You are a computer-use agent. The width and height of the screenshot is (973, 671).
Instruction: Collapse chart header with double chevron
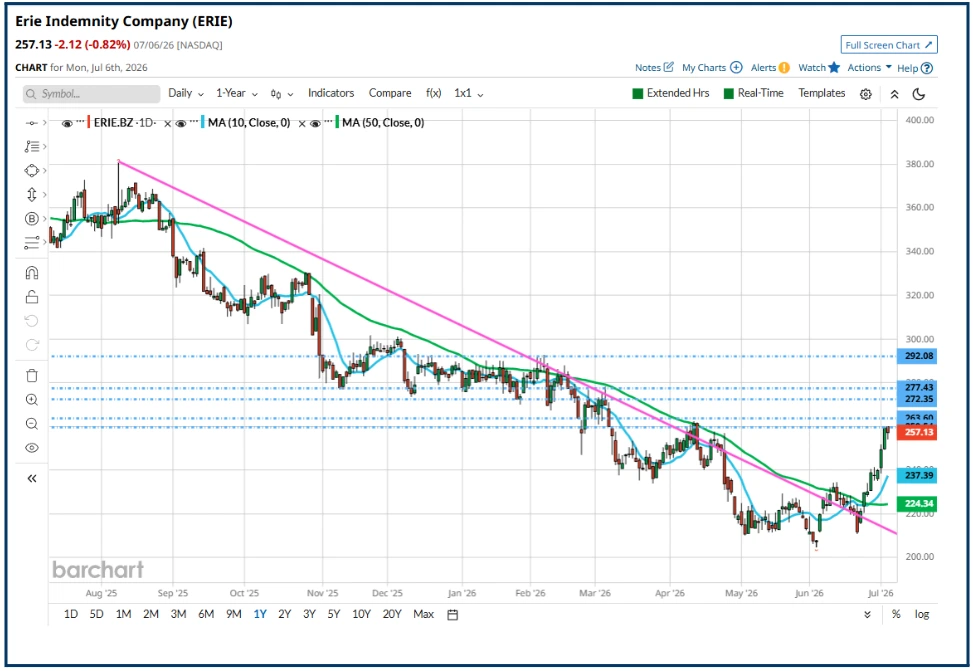click(894, 94)
